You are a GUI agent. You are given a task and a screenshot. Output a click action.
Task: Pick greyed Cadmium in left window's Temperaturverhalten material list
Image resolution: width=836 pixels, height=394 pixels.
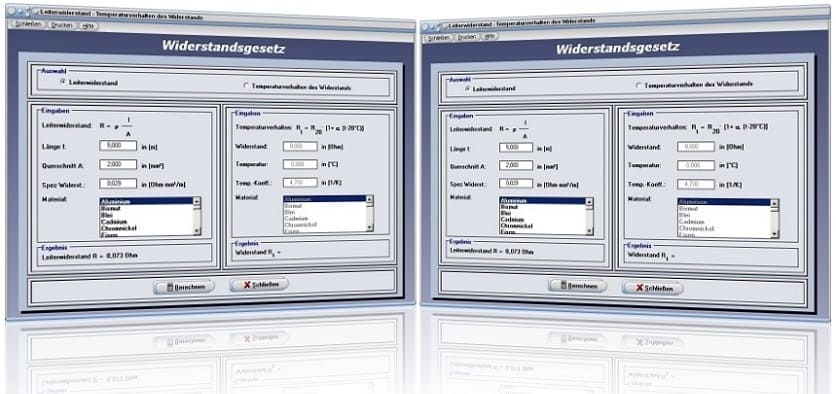coord(324,219)
